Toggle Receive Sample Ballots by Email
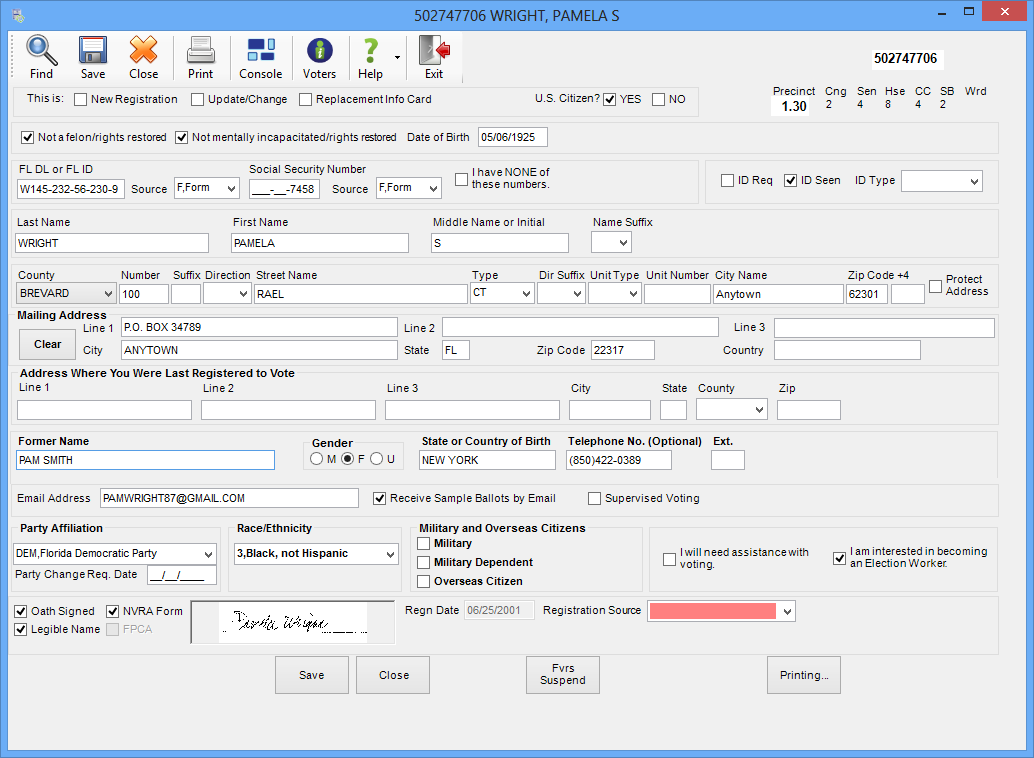Viewport: 1034px width, 758px height. 380,498
